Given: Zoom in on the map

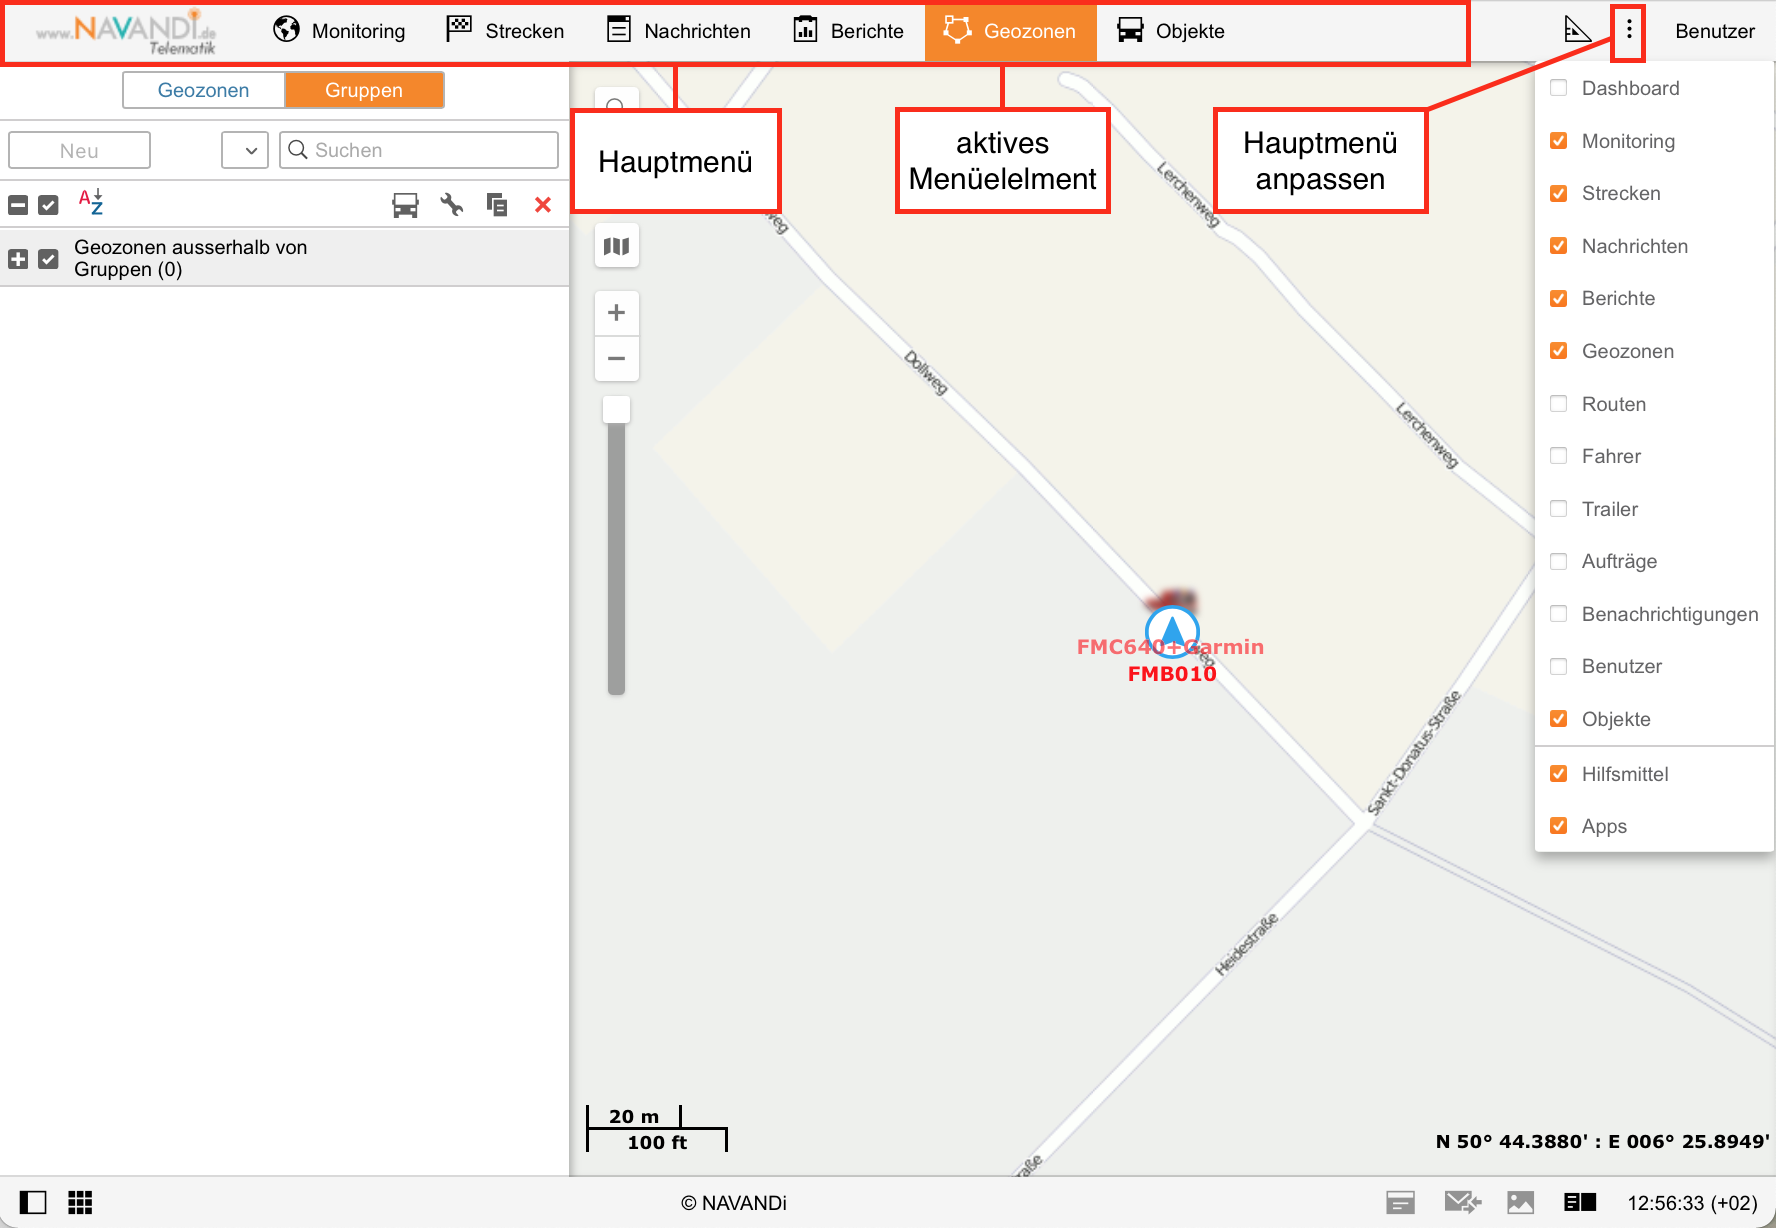Looking at the screenshot, I should [616, 313].
